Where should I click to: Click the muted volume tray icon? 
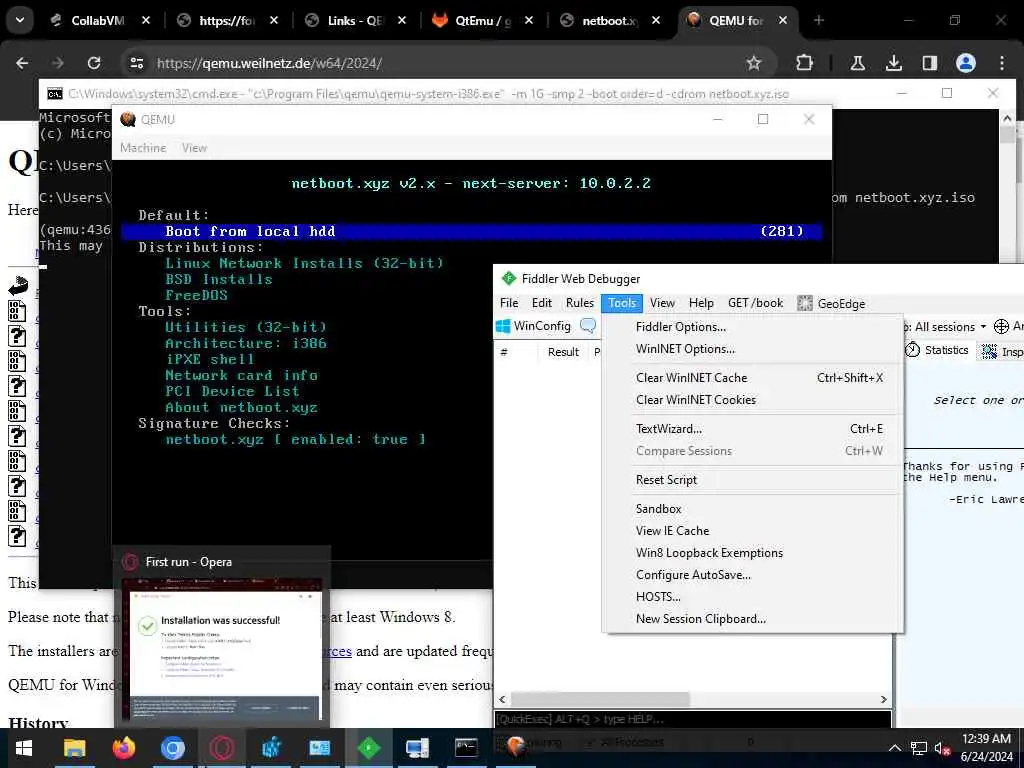941,748
